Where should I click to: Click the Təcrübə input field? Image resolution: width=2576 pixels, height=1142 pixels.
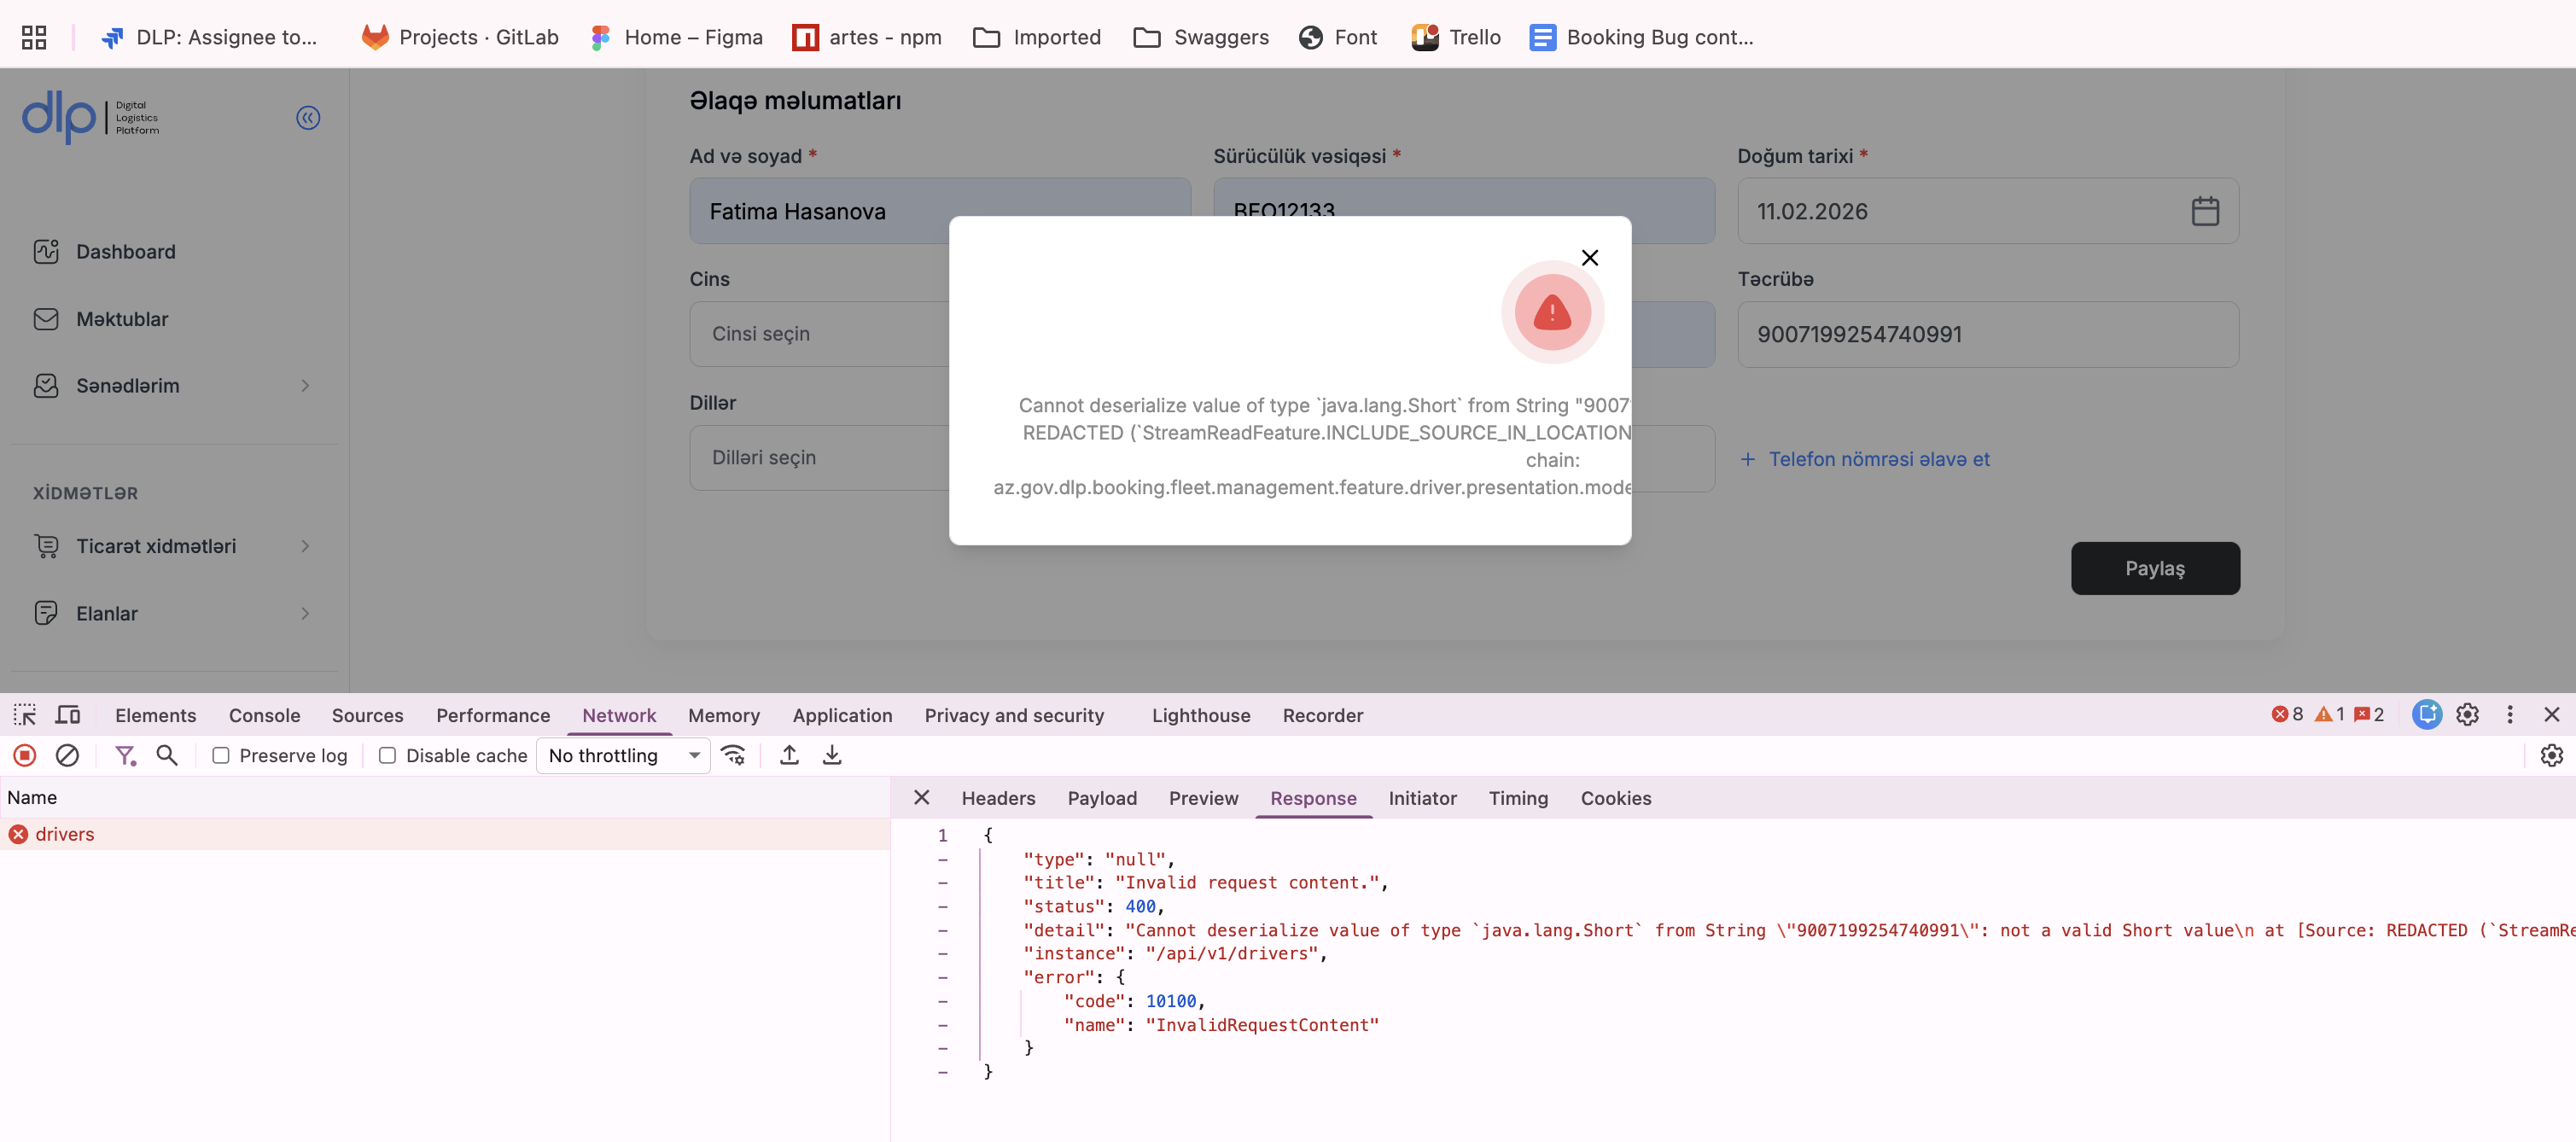coord(1988,334)
